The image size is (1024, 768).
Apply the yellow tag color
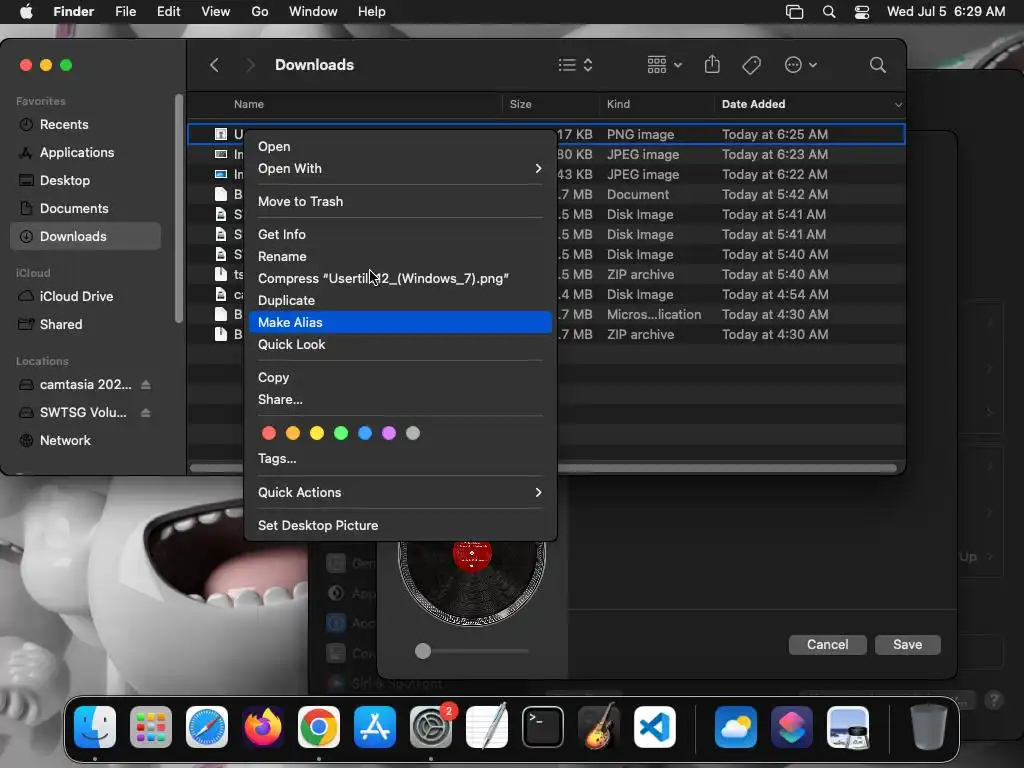tap(317, 433)
